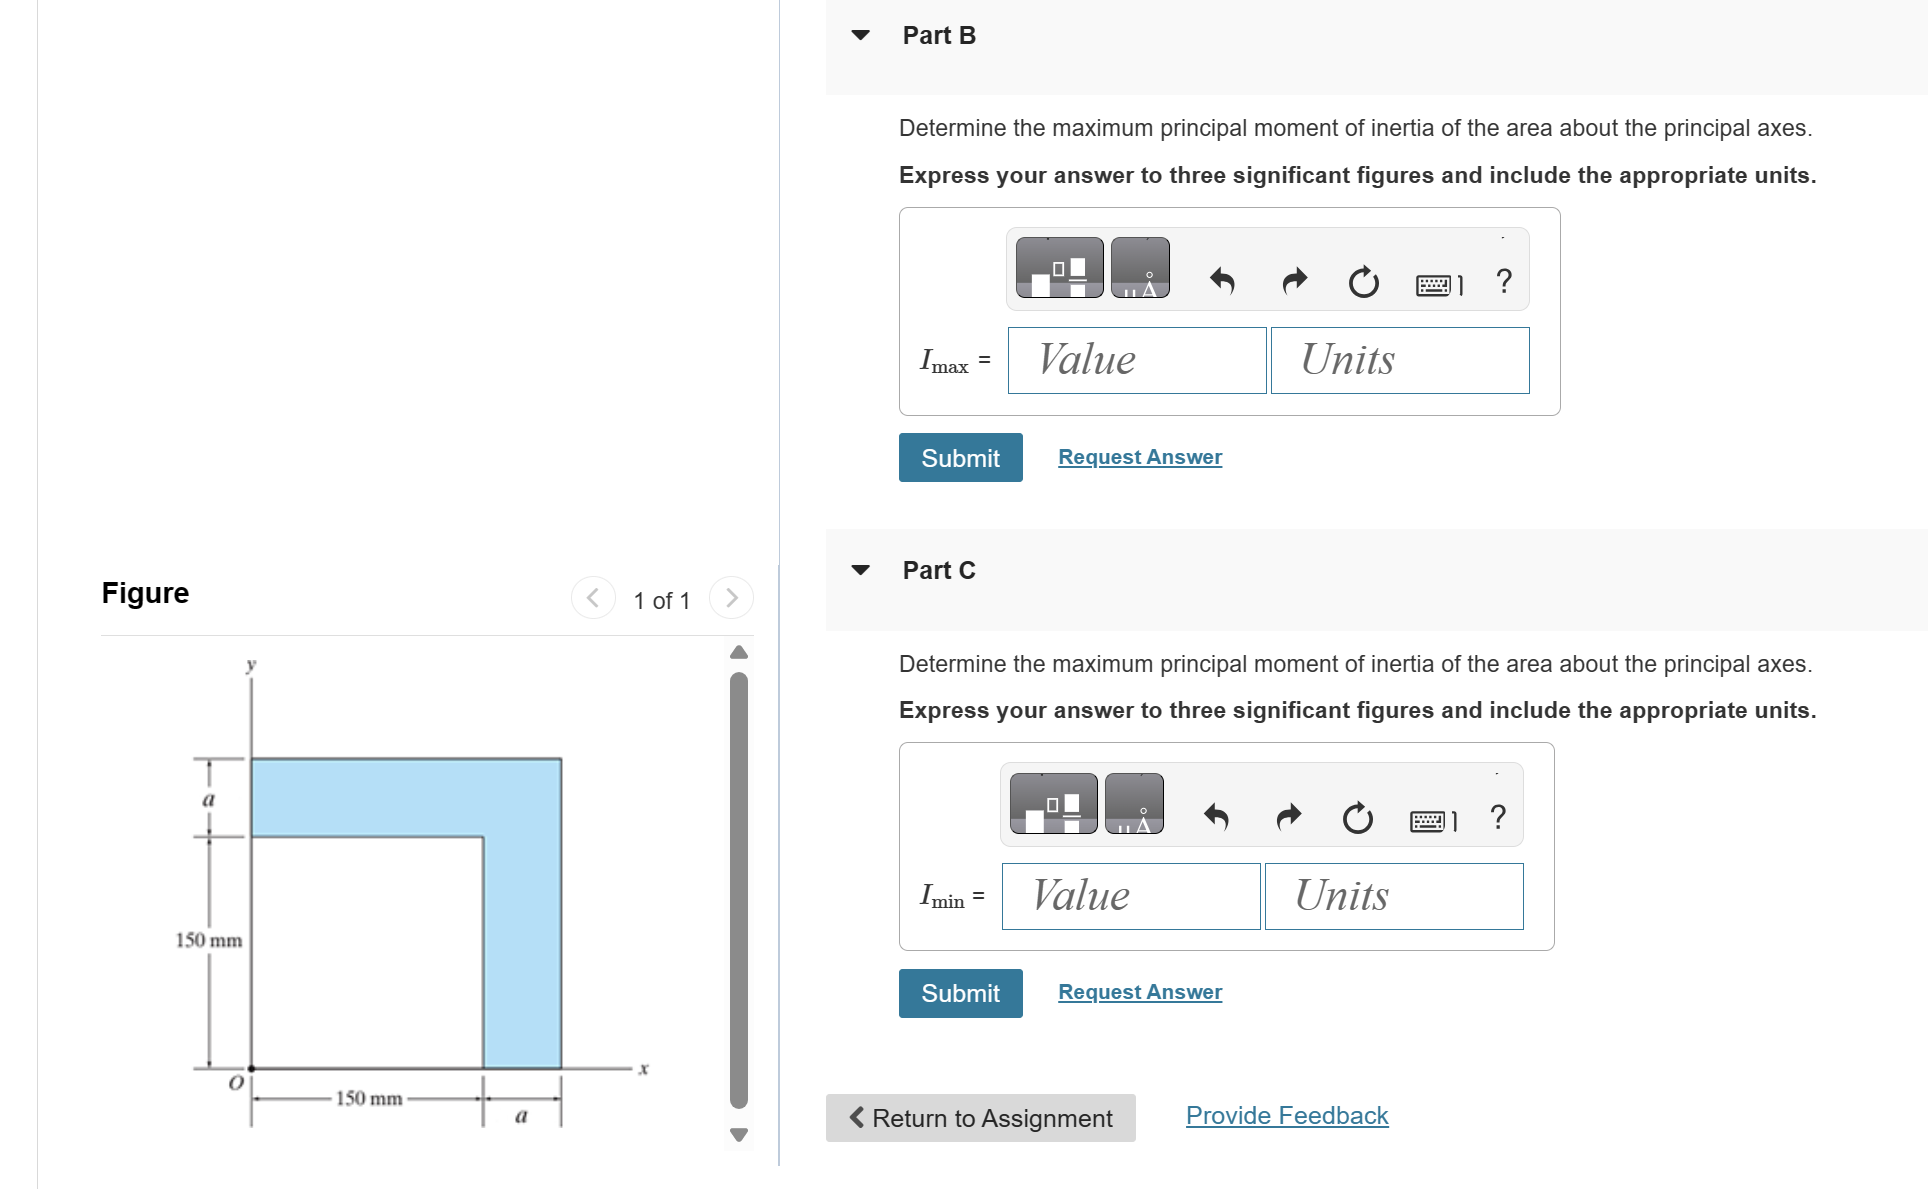Image resolution: width=1928 pixels, height=1189 pixels.
Task: Click the Units field for Imin
Action: 1393,896
